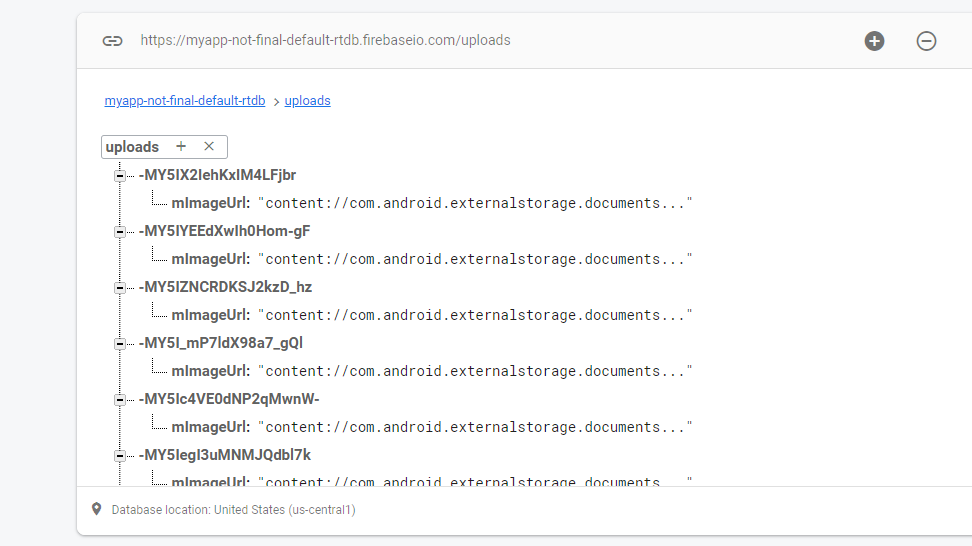Click the link icon beside database URL

112,41
